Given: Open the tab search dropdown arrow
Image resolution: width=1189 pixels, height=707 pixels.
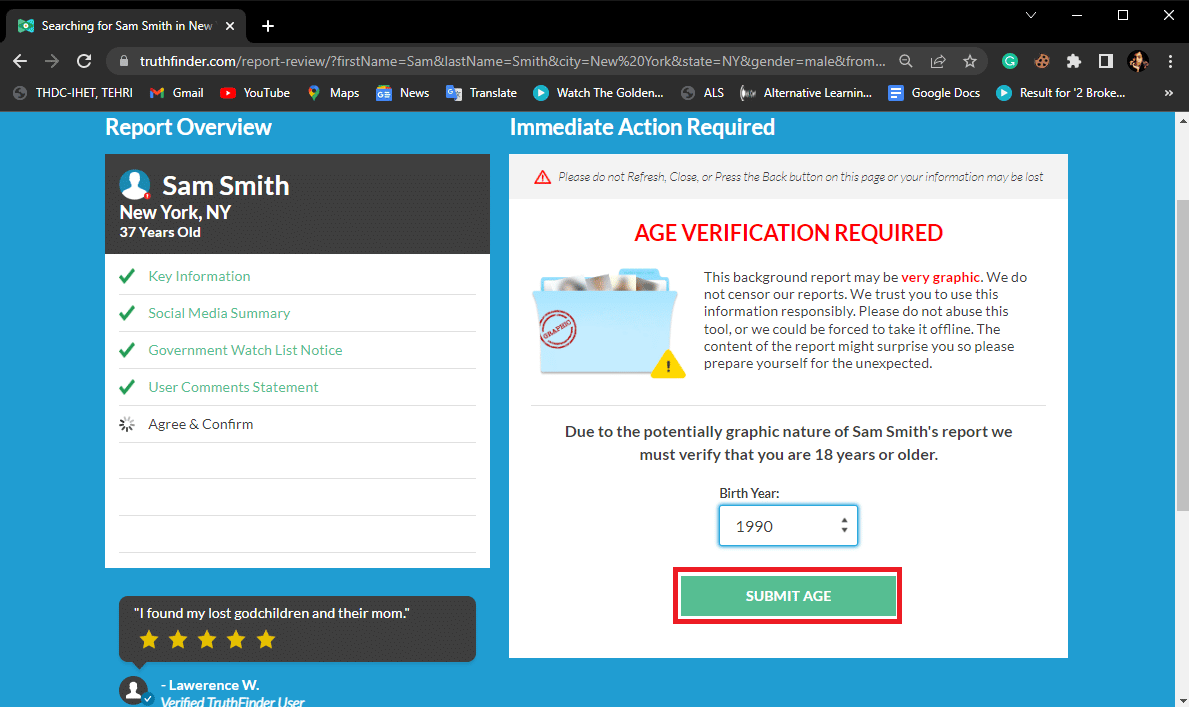Looking at the screenshot, I should pos(1031,15).
